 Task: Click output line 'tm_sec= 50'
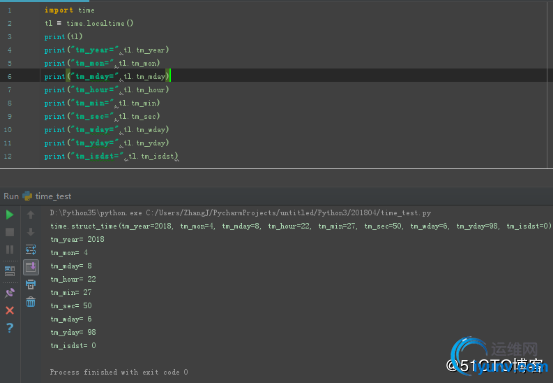pos(71,306)
